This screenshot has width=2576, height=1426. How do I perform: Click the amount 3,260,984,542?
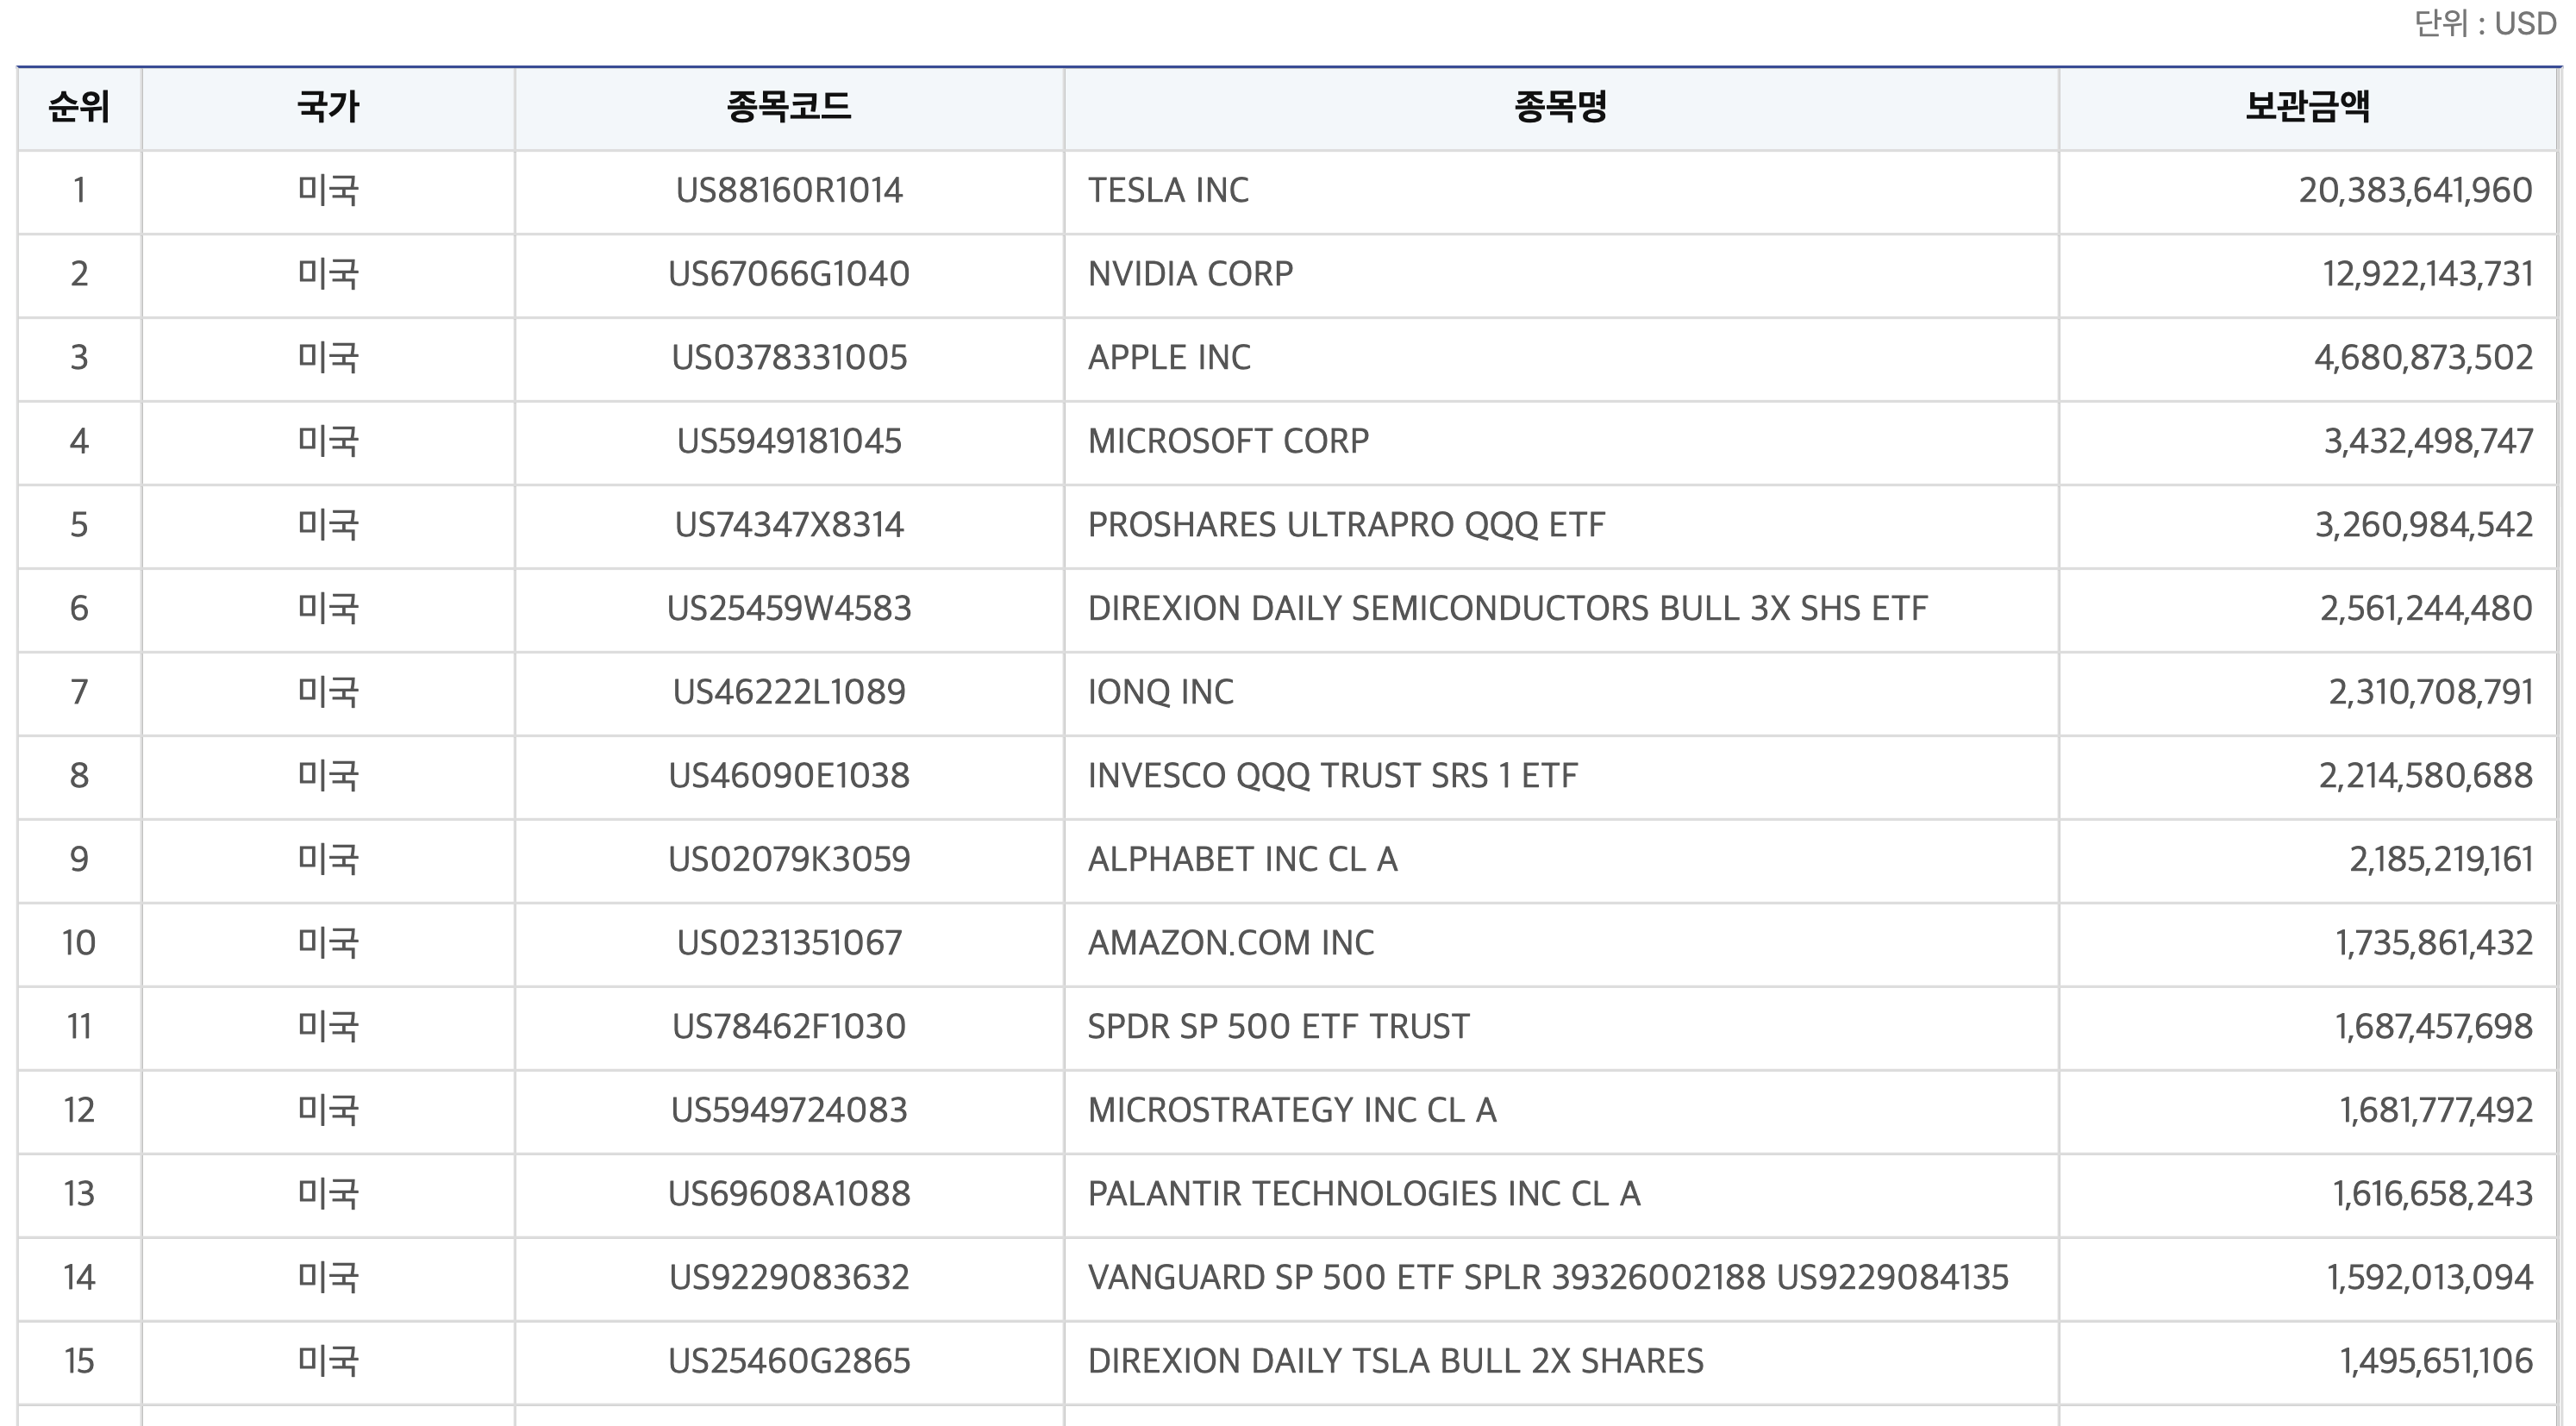[2424, 525]
